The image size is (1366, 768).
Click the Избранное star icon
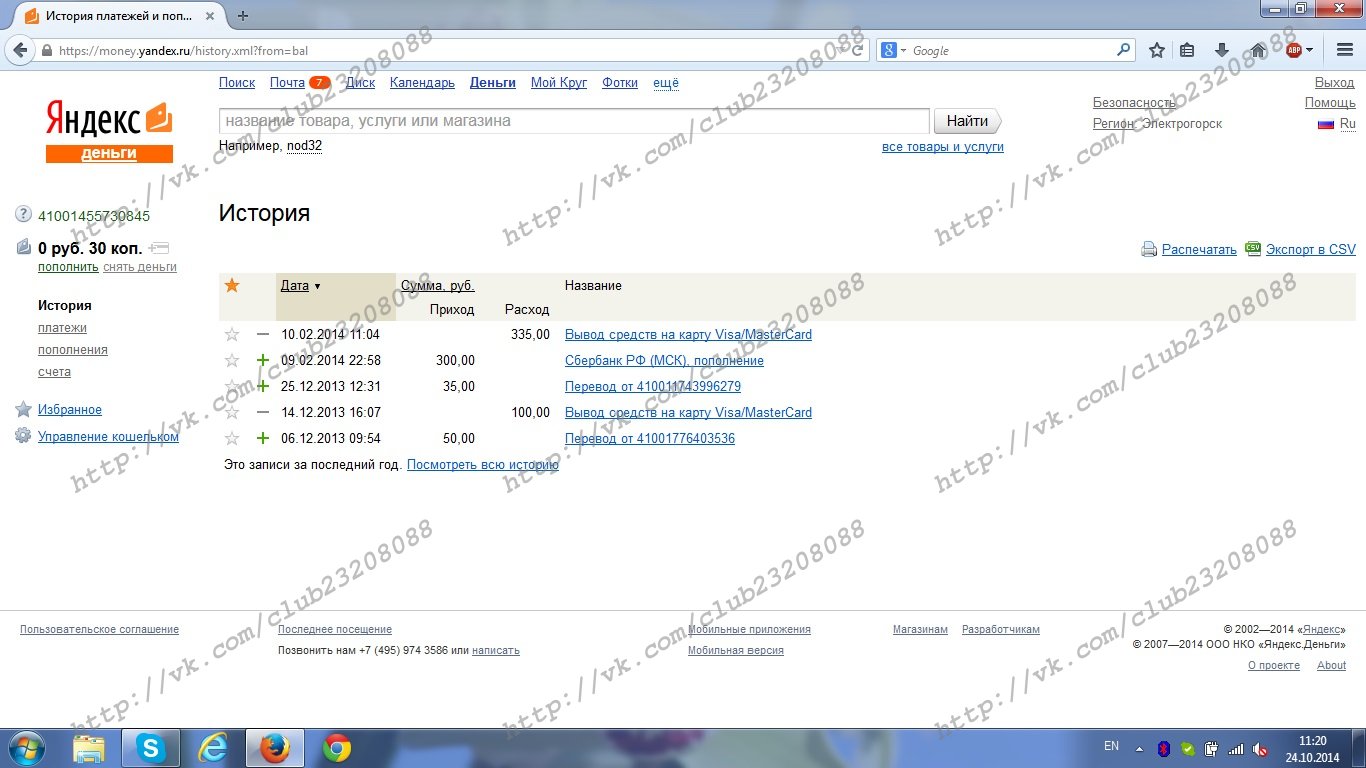(x=23, y=409)
